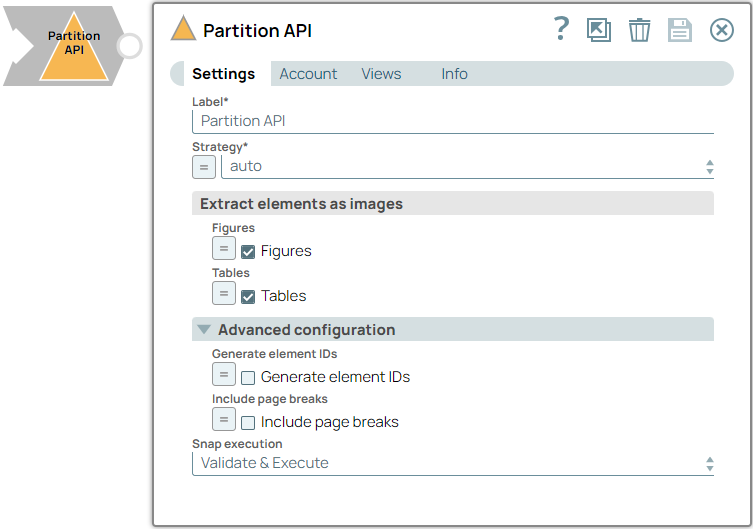Image resolution: width=753 pixels, height=529 pixels.
Task: Click the snap's output view circle
Action: 129,46
